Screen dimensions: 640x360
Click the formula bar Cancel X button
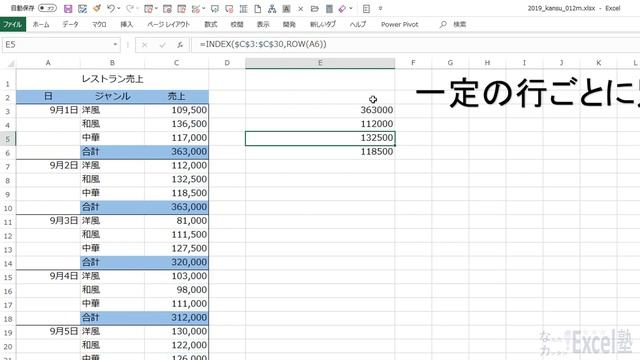click(144, 45)
